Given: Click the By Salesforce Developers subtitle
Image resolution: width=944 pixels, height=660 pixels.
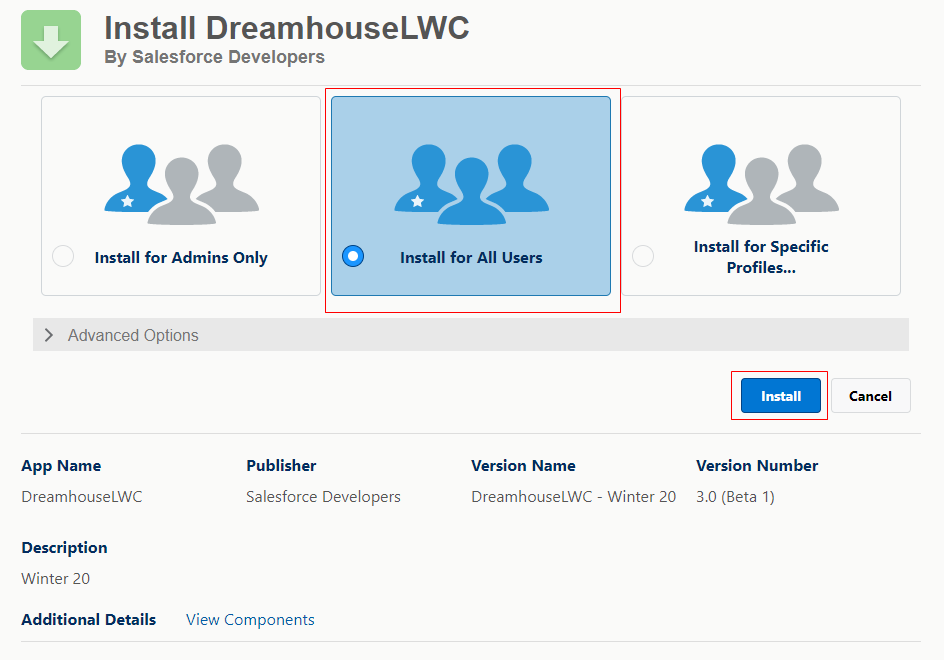Looking at the screenshot, I should tap(214, 57).
